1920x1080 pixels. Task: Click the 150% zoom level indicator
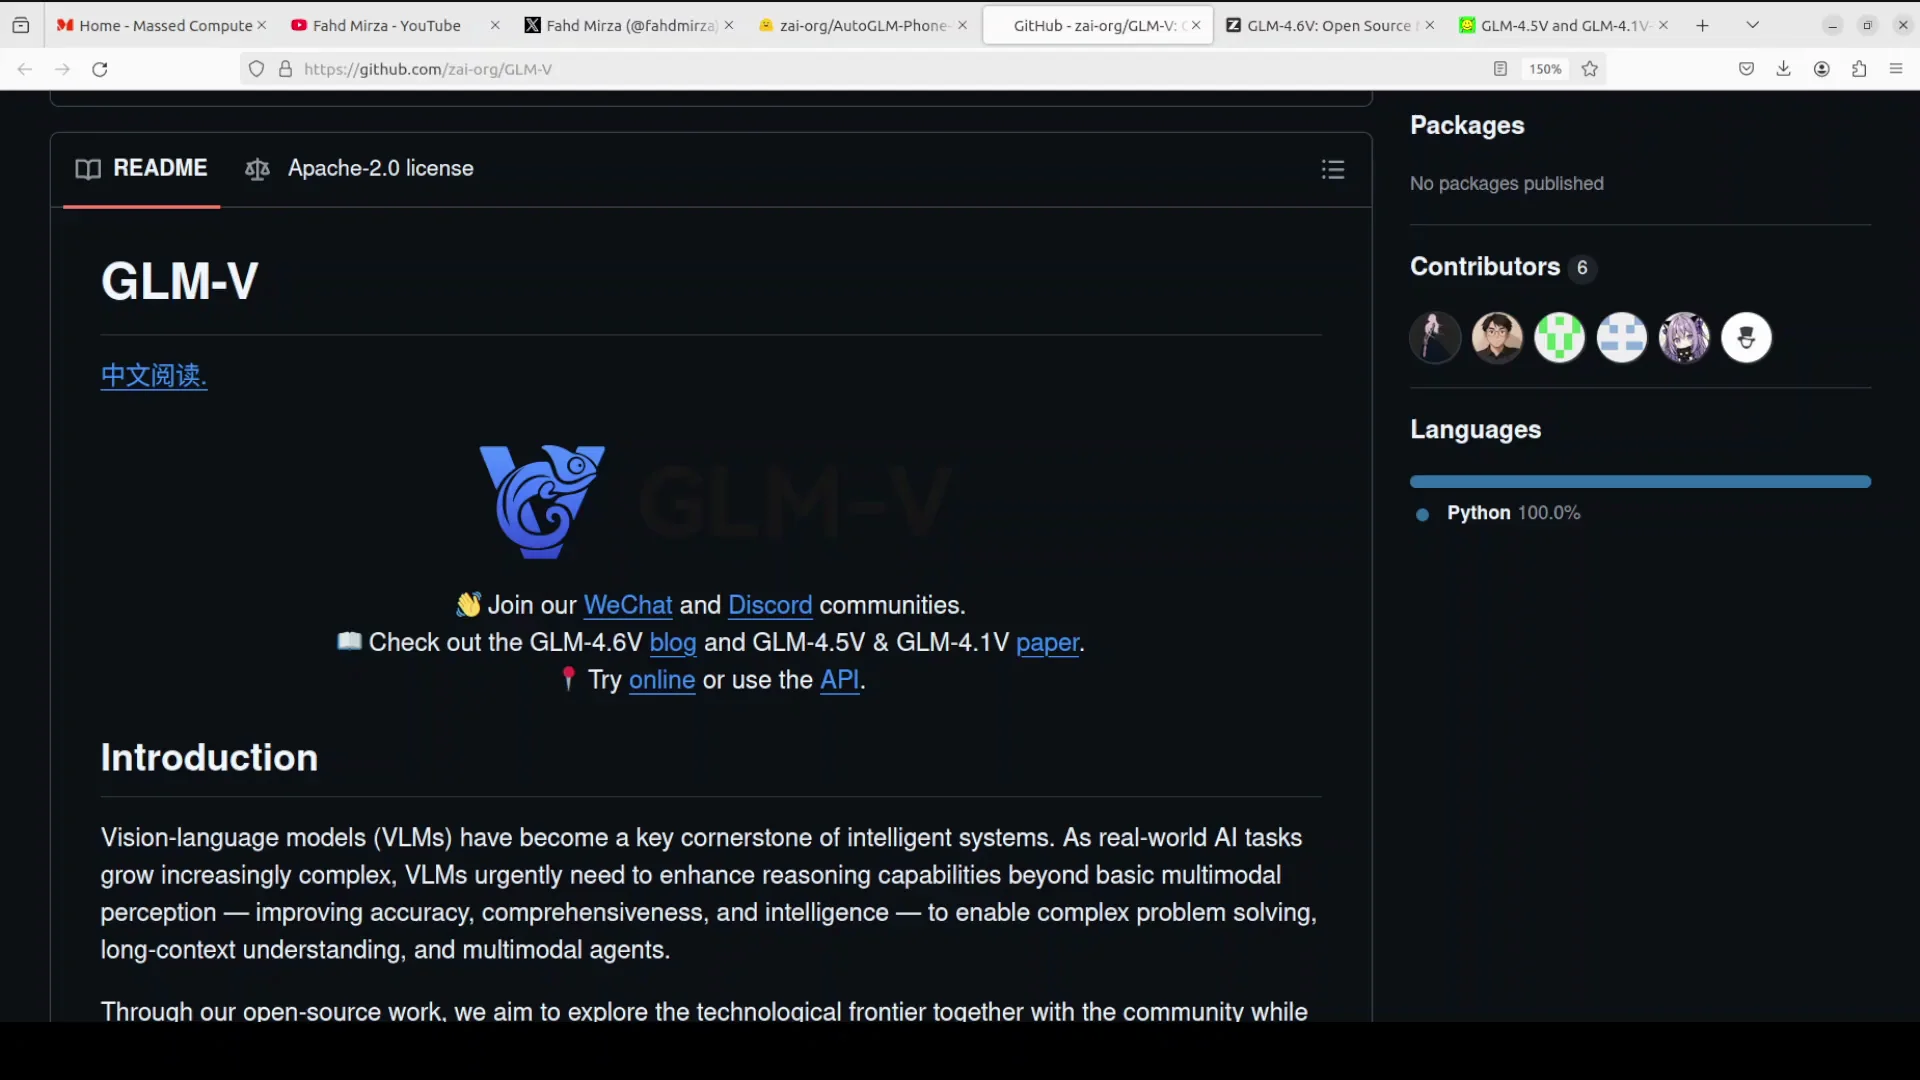click(x=1544, y=69)
